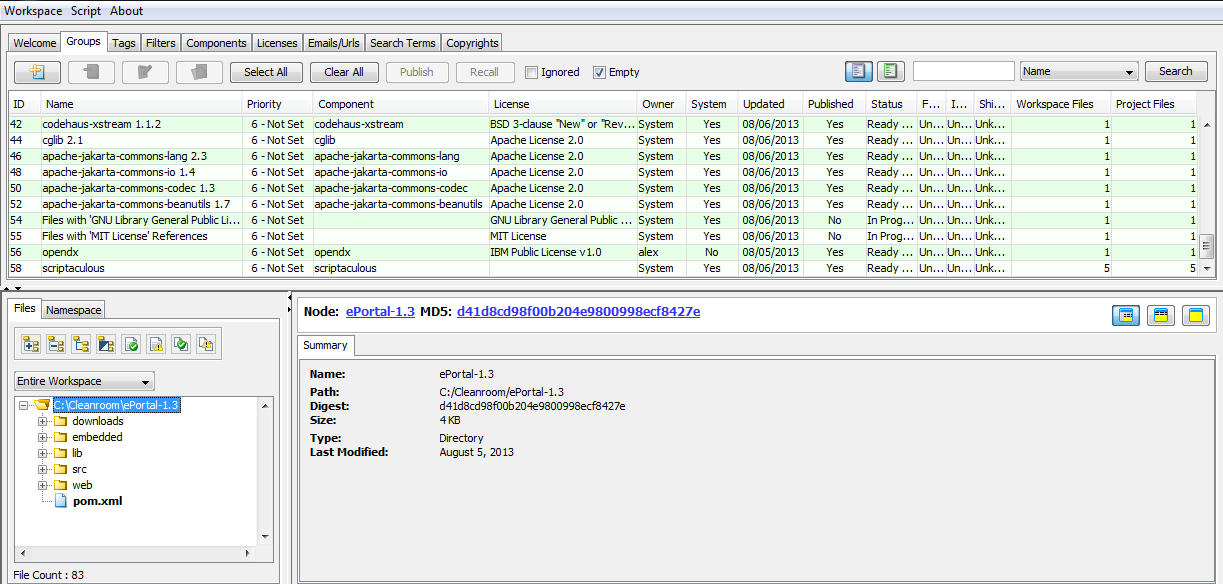
Task: Click the green list view icon beside search field
Action: tap(890, 72)
